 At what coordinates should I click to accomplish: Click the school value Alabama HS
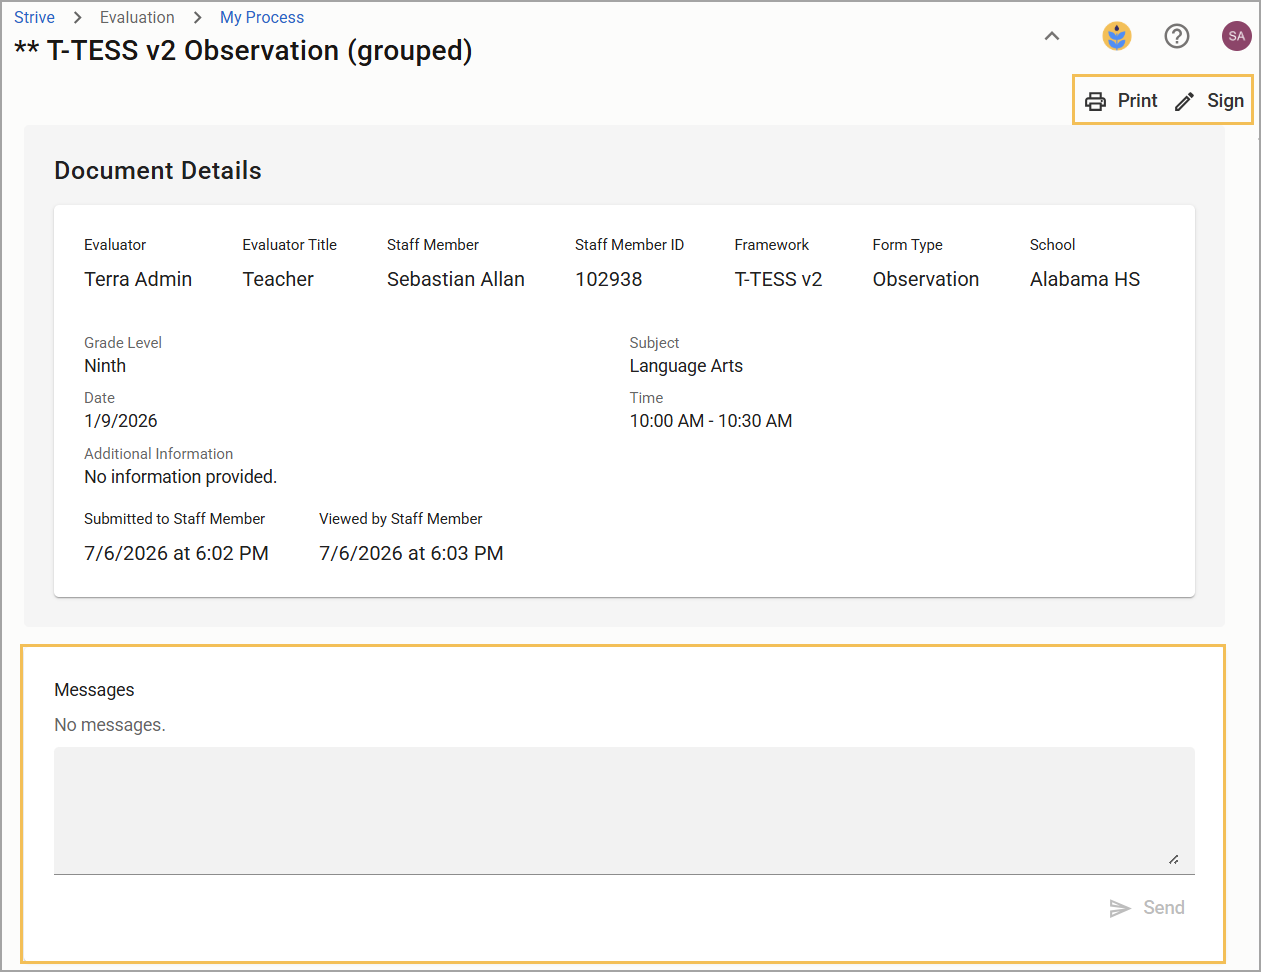[1085, 279]
